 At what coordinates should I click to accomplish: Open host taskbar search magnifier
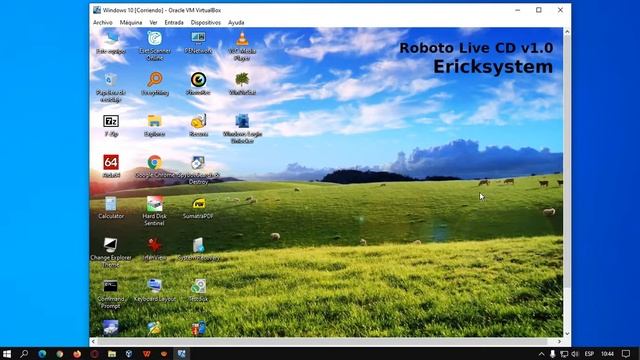[24, 353]
